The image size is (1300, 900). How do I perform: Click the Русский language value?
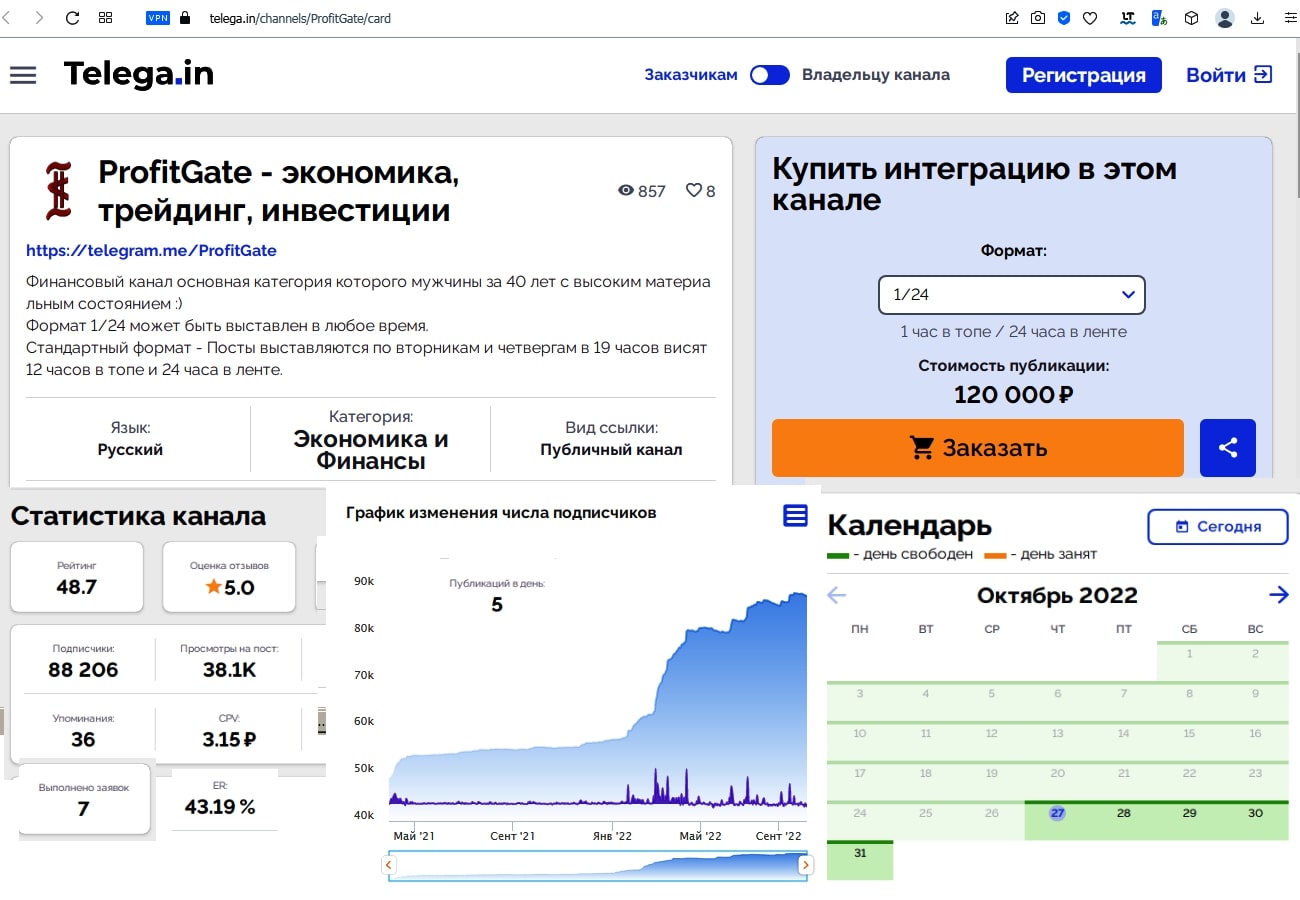coord(130,450)
